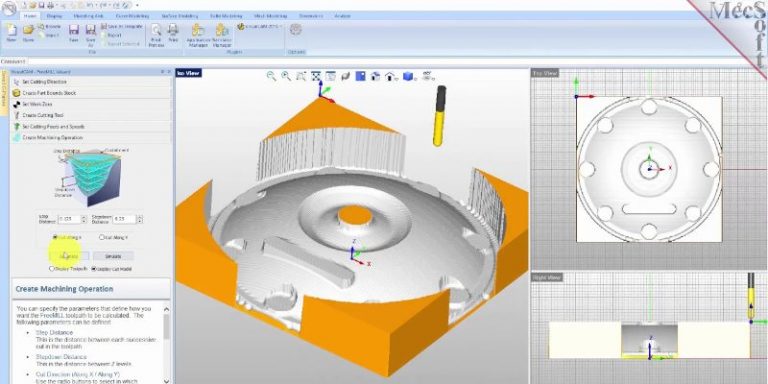This screenshot has width=768, height=384.
Task: Open the collapsed yellow side panel tab
Action: [4, 93]
